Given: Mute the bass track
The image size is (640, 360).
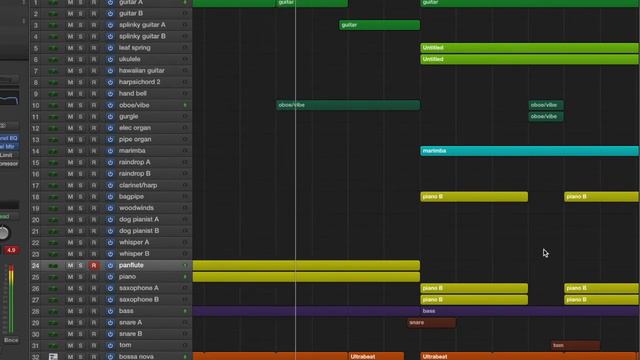Looking at the screenshot, I should click(70, 311).
